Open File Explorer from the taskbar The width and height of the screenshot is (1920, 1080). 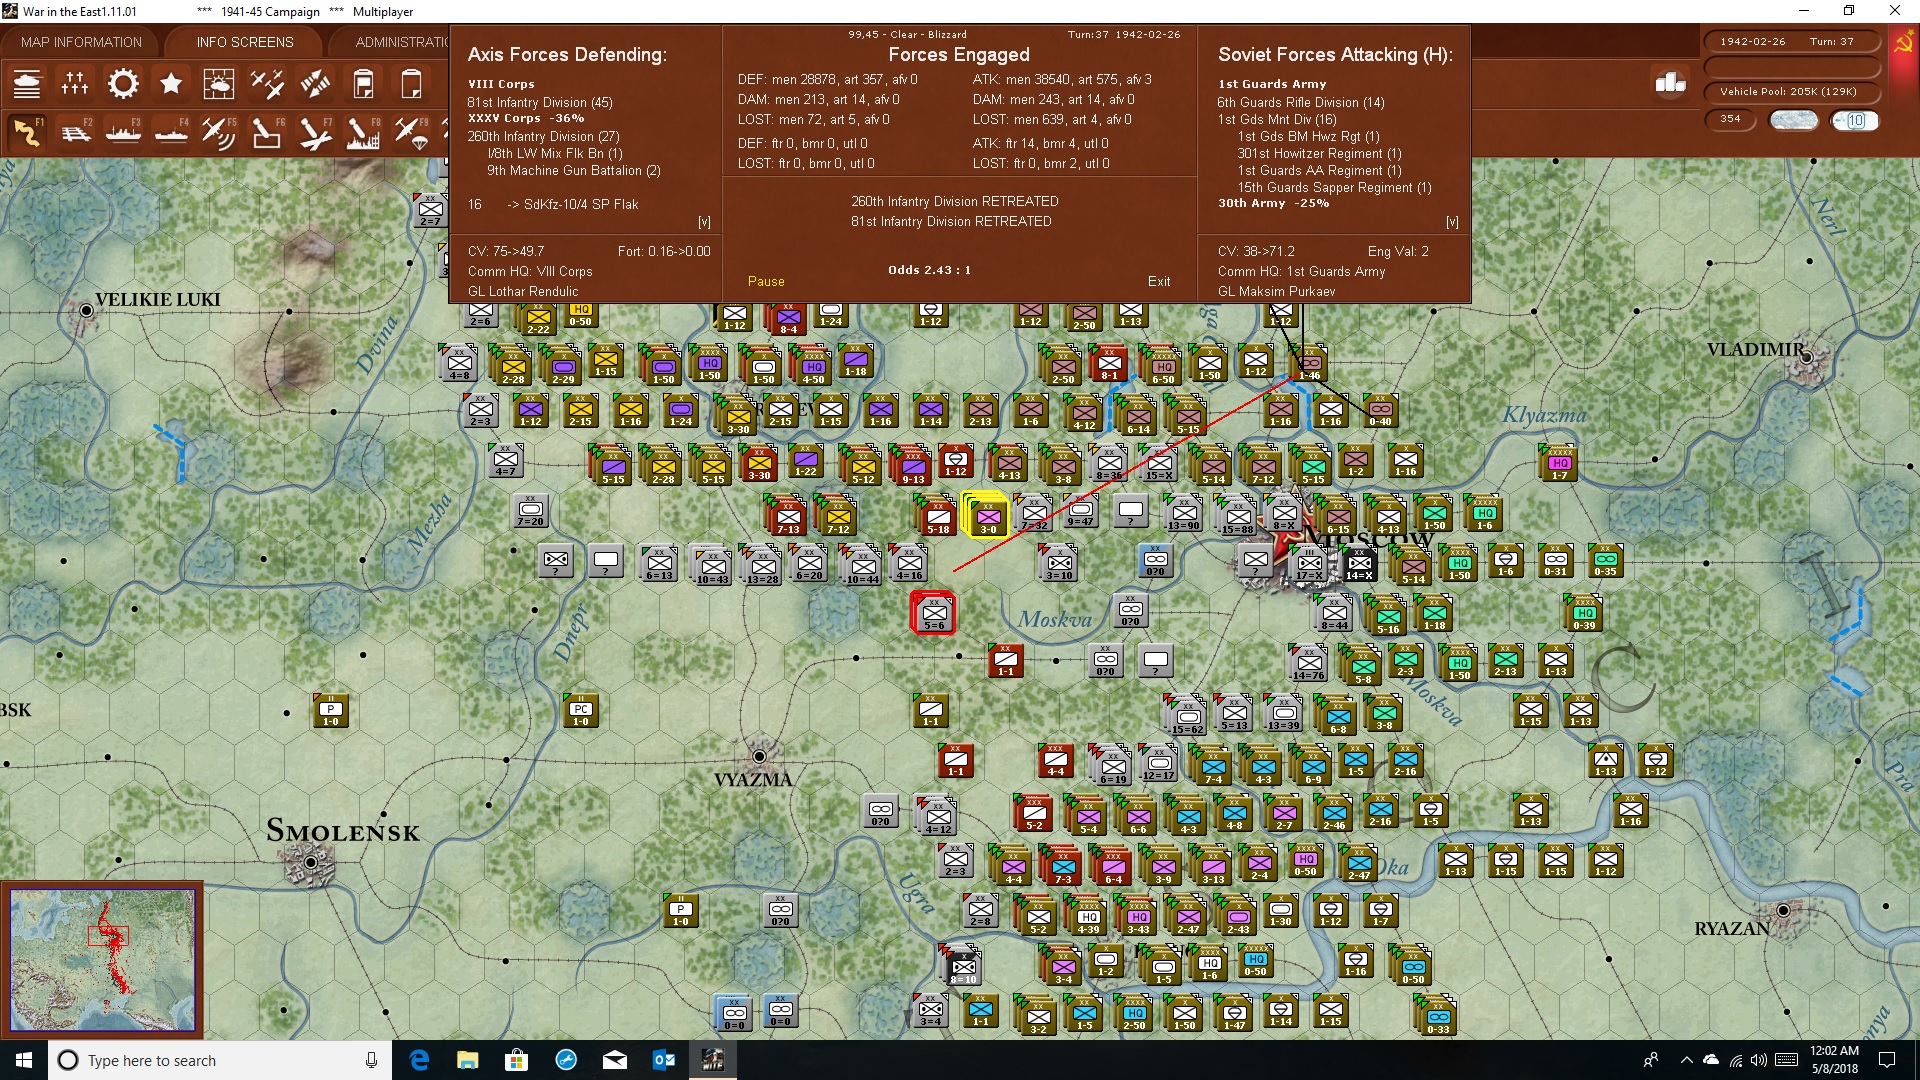pyautogui.click(x=468, y=1060)
